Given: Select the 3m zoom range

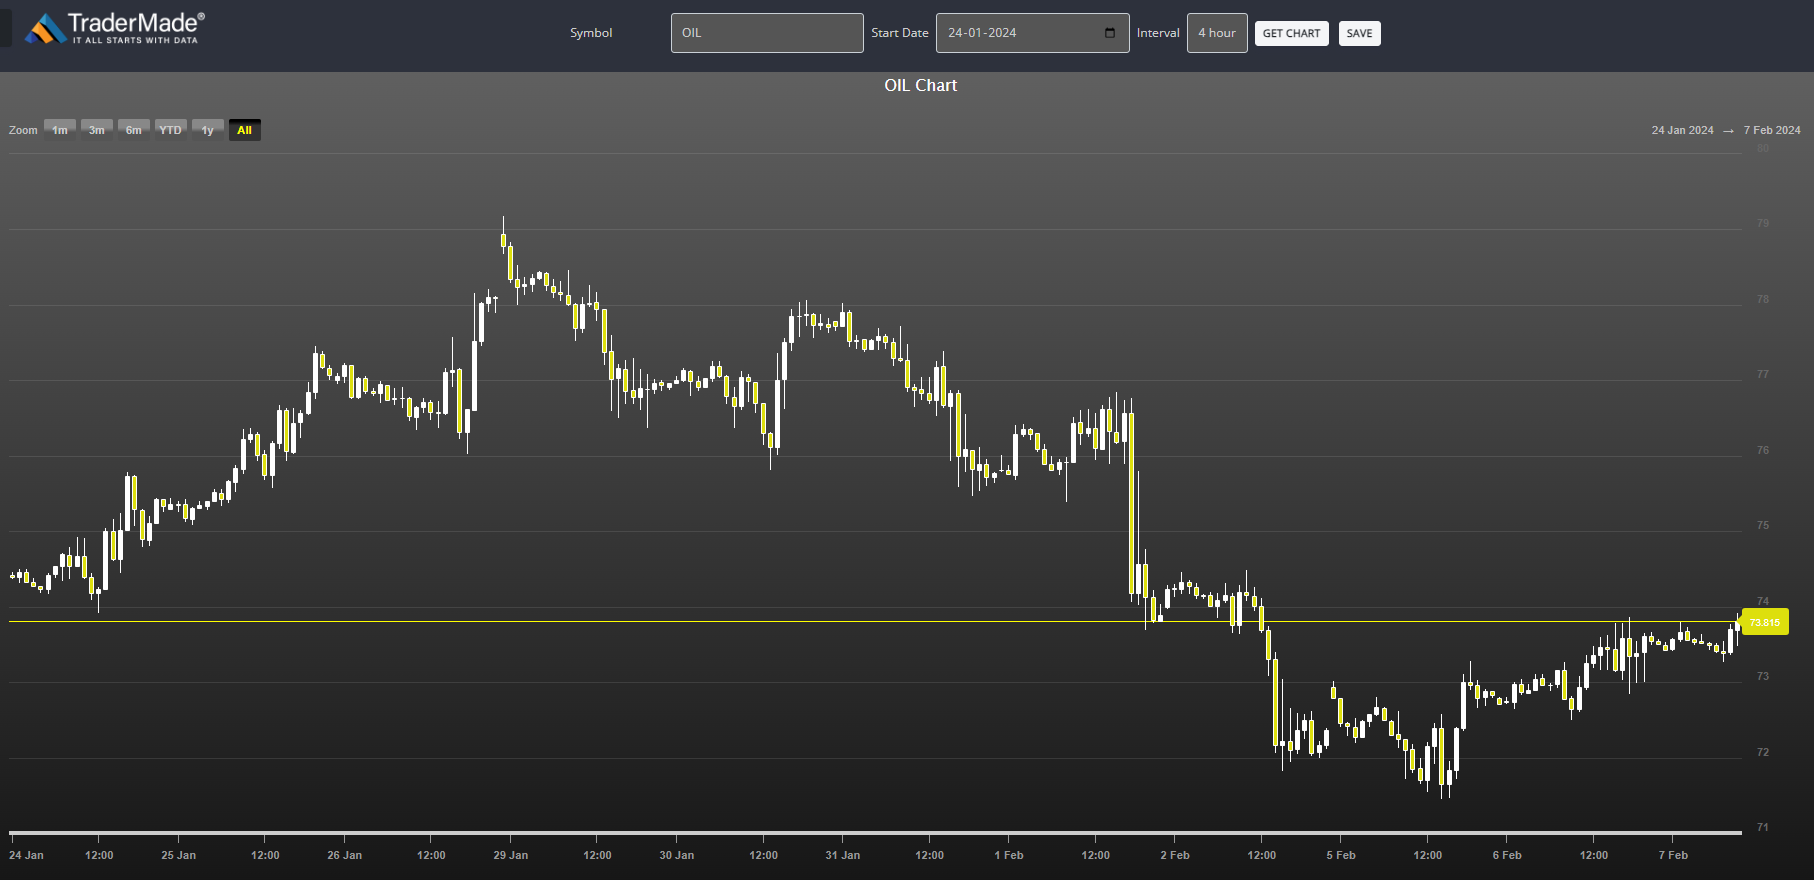Looking at the screenshot, I should pyautogui.click(x=97, y=130).
